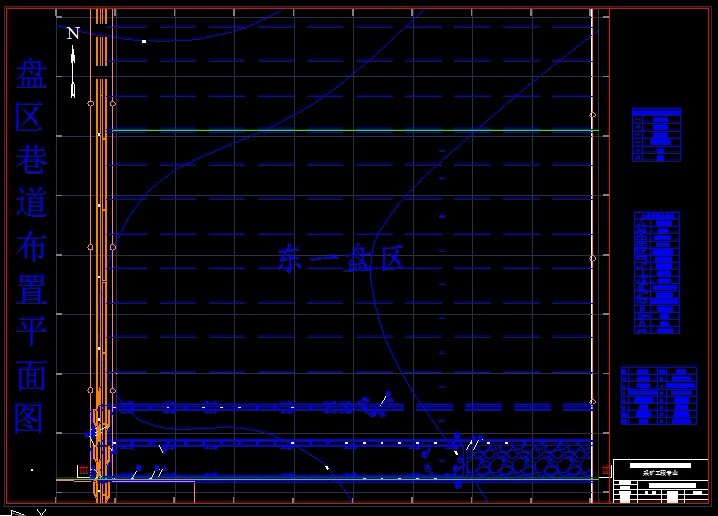Select the 置 character in the vertical title
Image resolution: width=718 pixels, height=516 pixels.
pos(31,288)
